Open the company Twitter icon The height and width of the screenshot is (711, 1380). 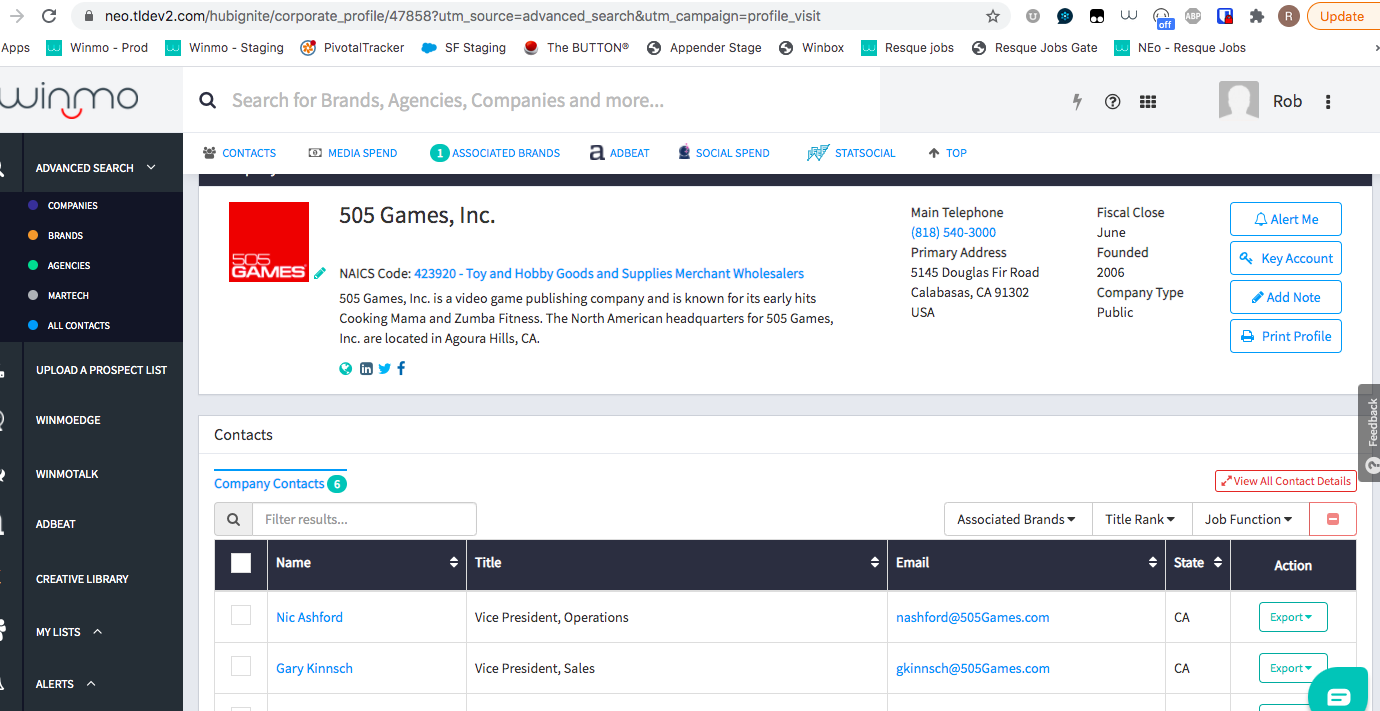[x=384, y=368]
